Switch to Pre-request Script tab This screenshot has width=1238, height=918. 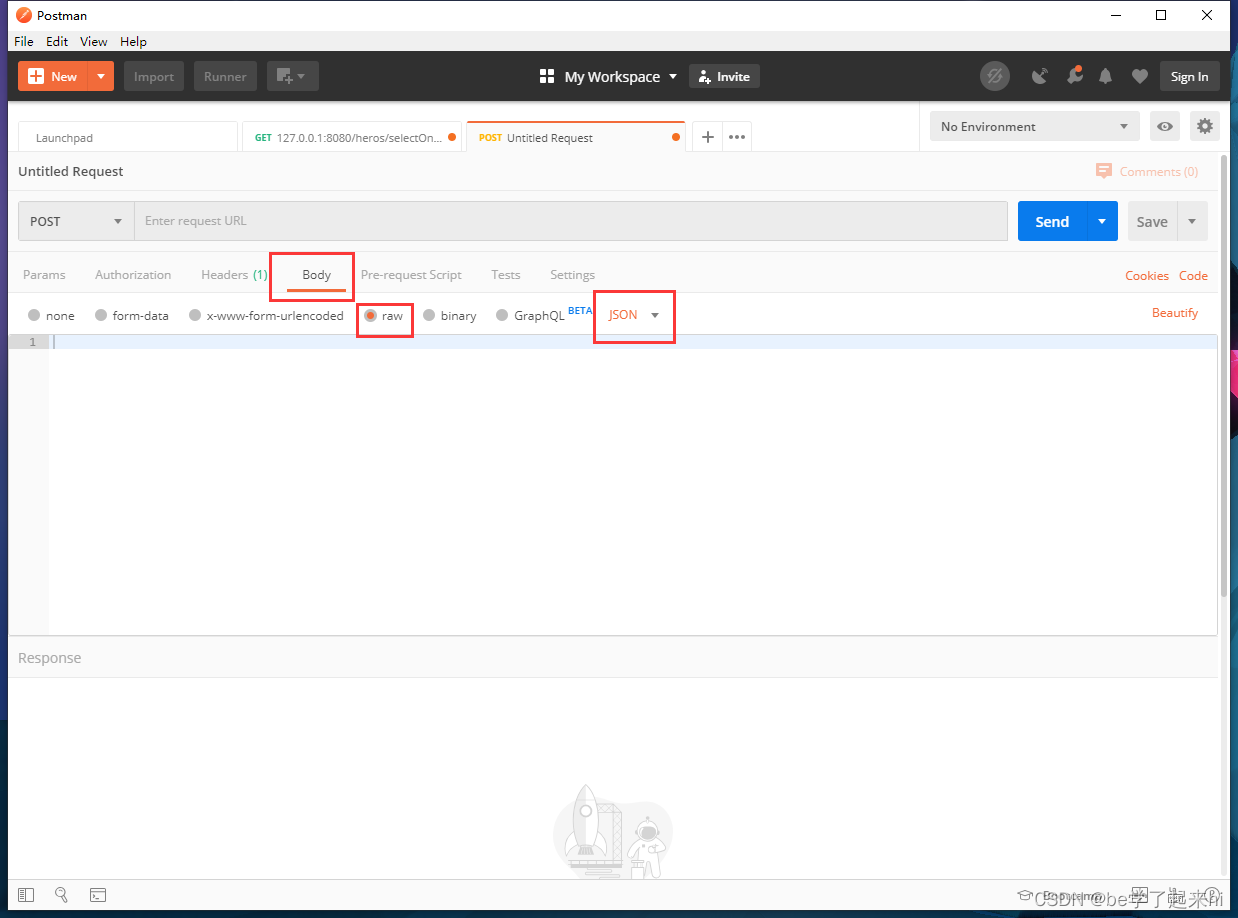(411, 275)
